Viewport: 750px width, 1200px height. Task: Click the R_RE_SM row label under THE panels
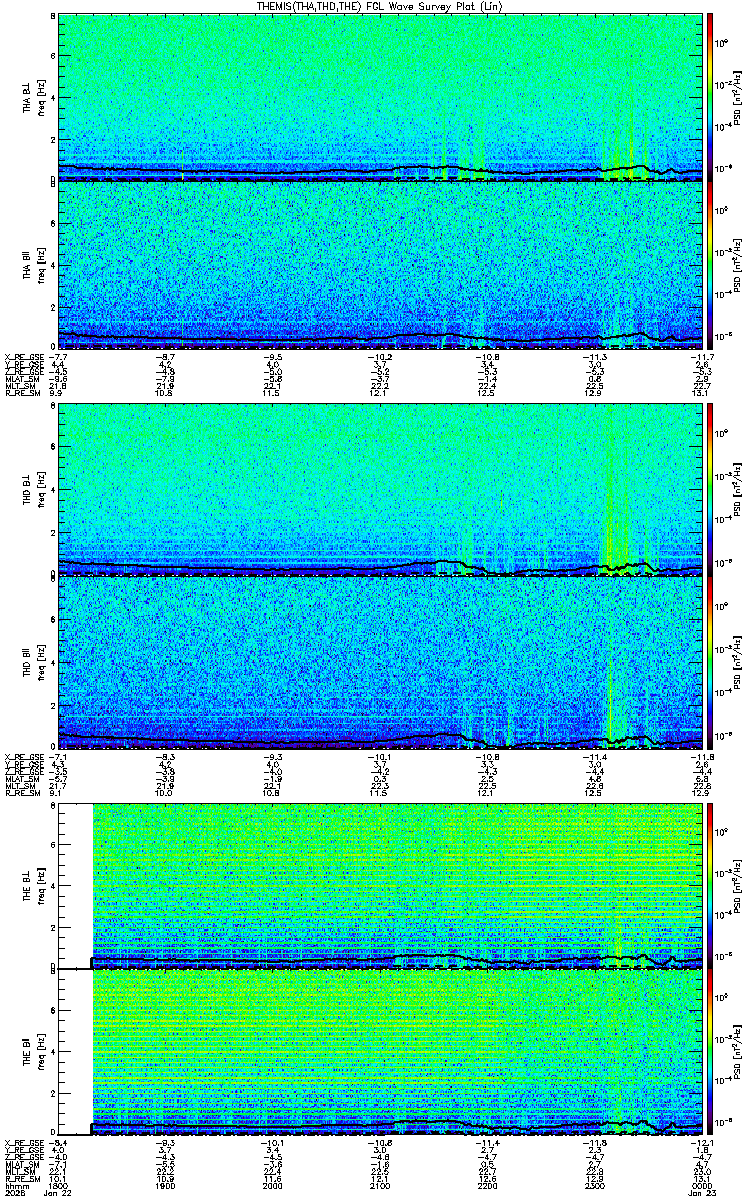pyautogui.click(x=21, y=1177)
